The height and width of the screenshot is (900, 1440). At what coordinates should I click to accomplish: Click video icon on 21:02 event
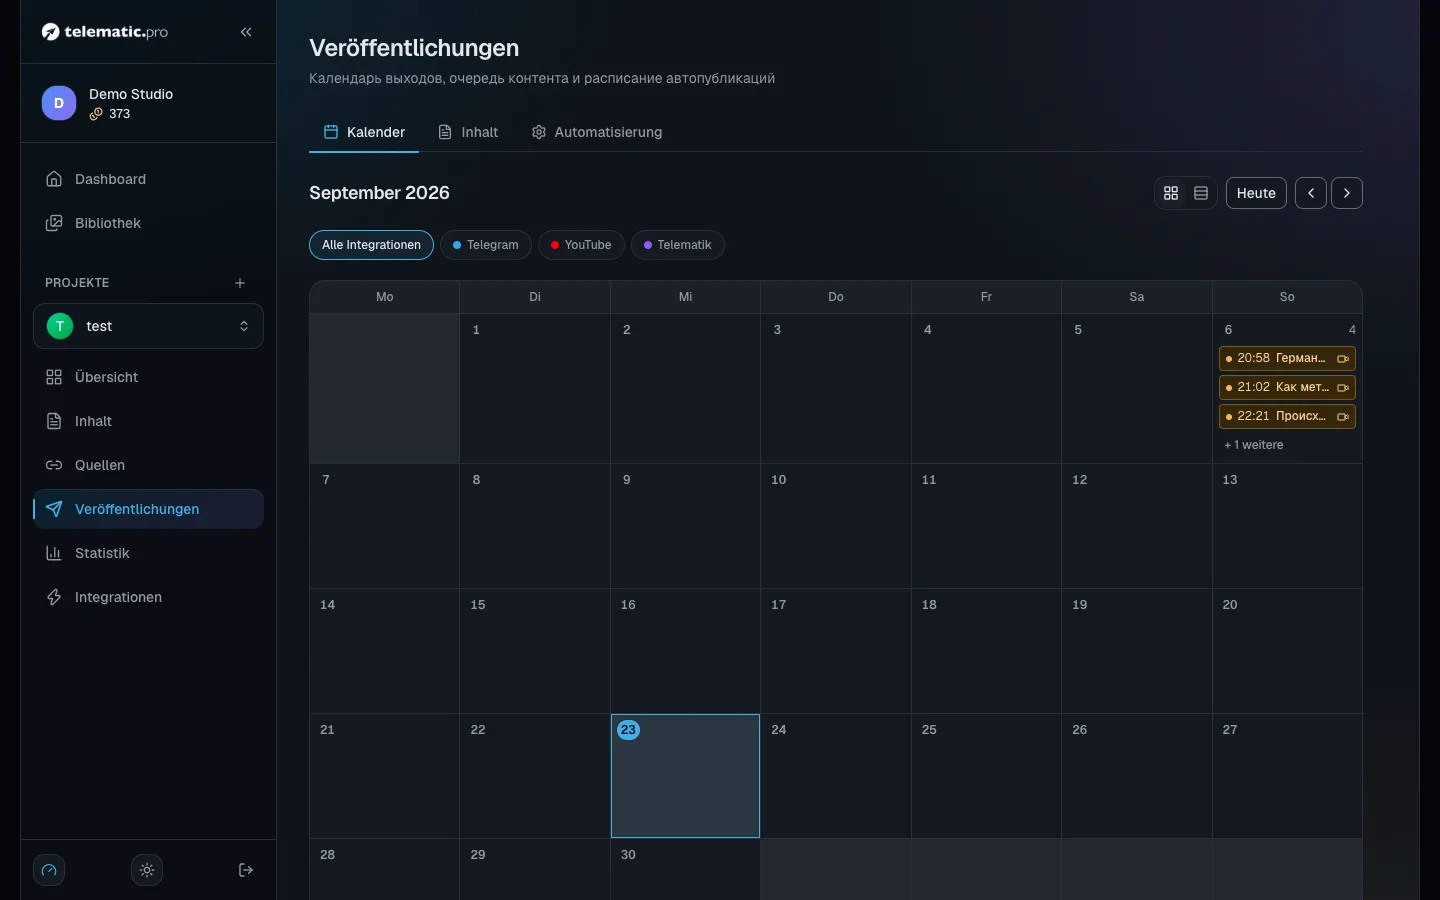(1343, 388)
